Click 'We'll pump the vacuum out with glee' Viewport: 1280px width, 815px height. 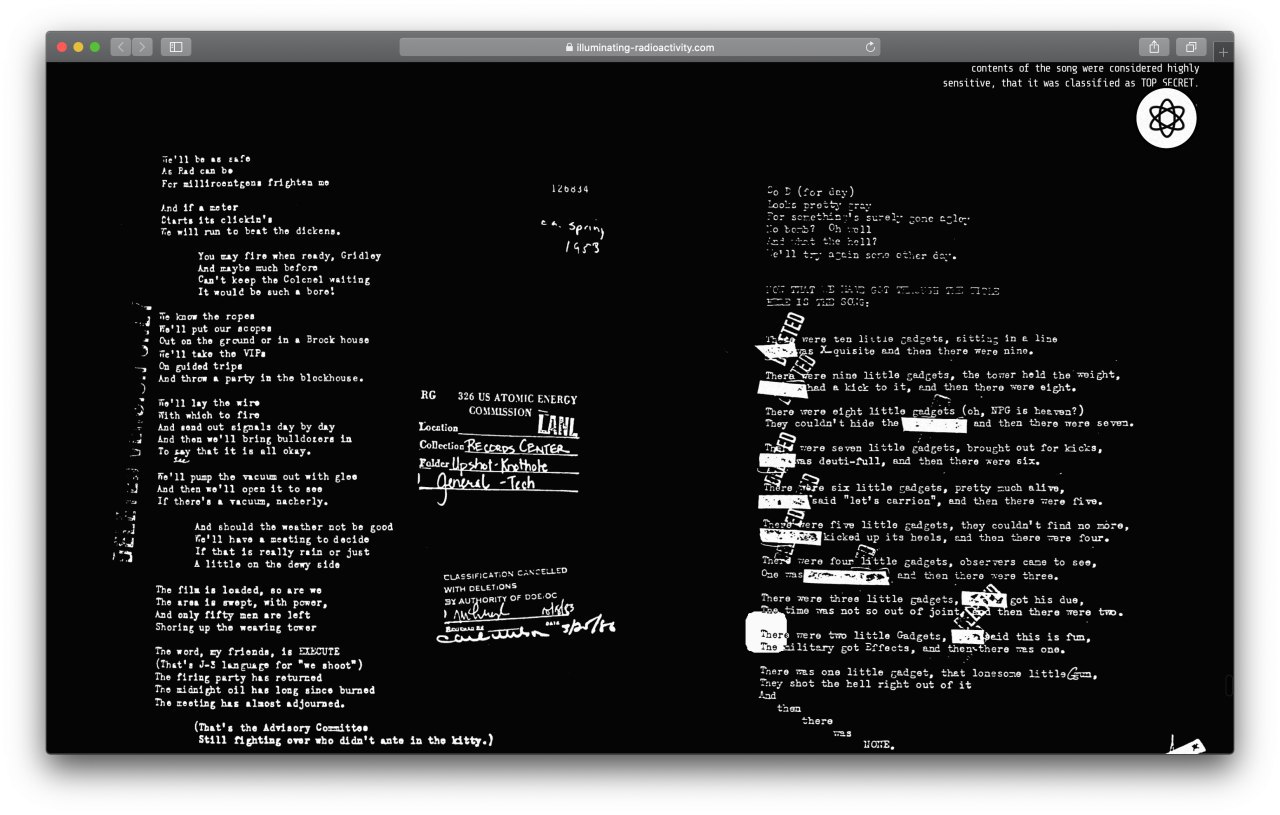pyautogui.click(x=257, y=477)
